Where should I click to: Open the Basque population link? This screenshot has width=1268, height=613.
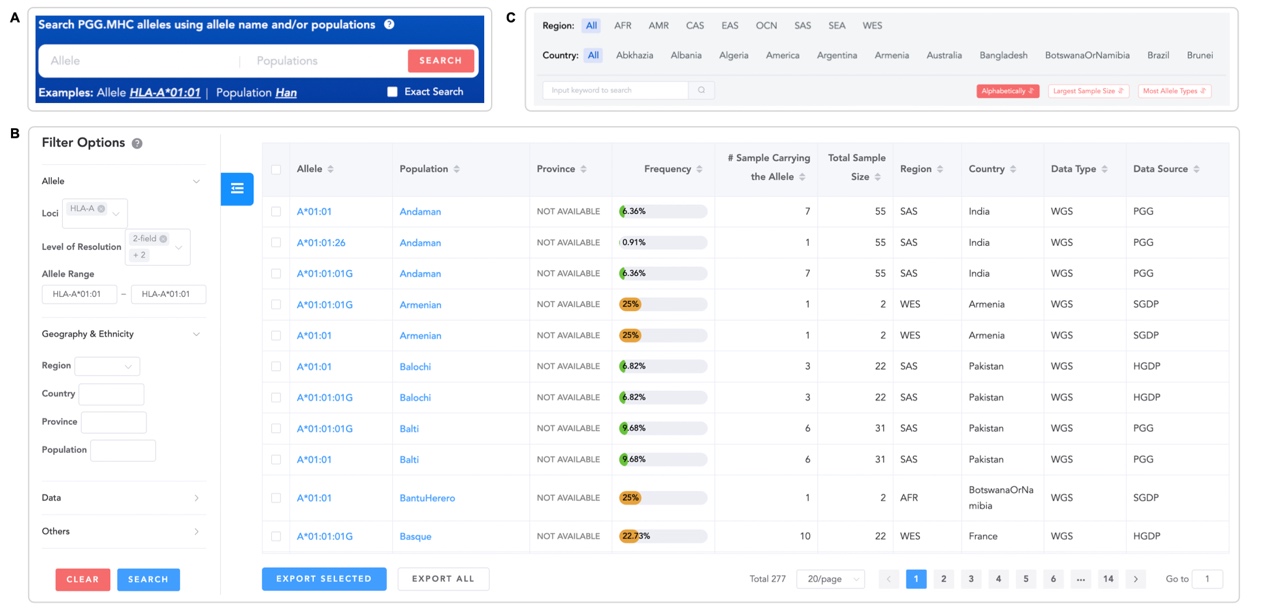tap(415, 537)
